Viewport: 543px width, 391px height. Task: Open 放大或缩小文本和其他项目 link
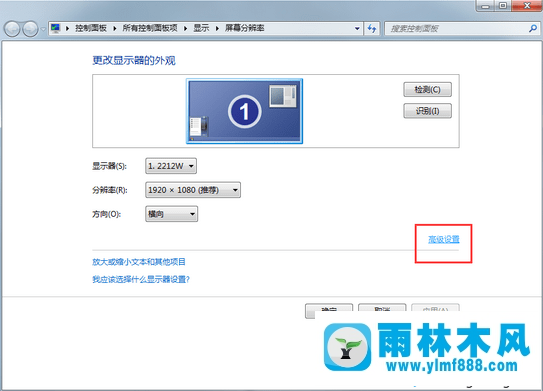pos(139,262)
